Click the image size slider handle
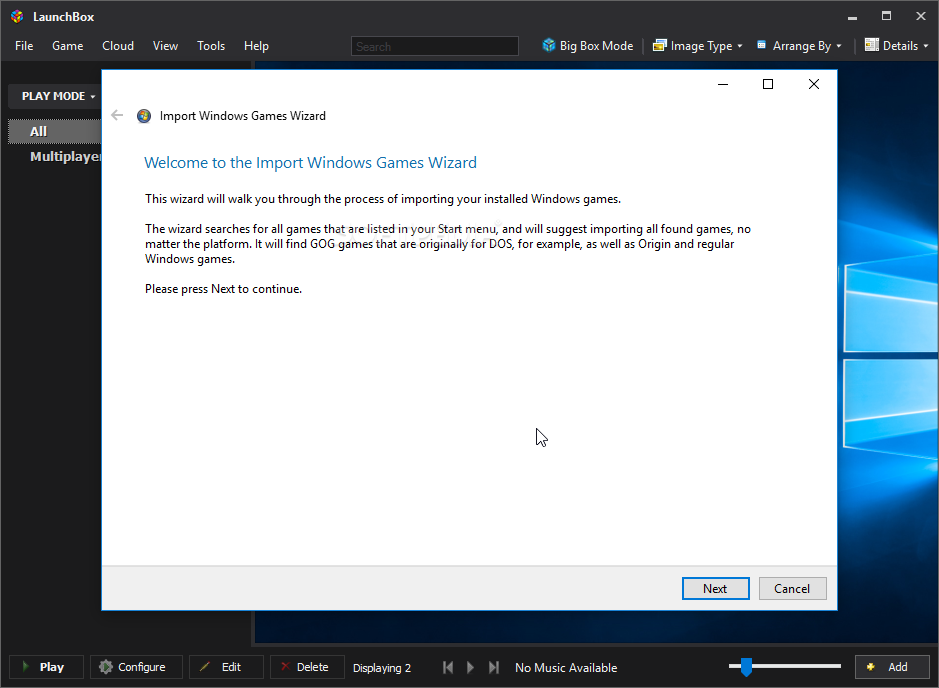This screenshot has height=688, width=939. 746,666
